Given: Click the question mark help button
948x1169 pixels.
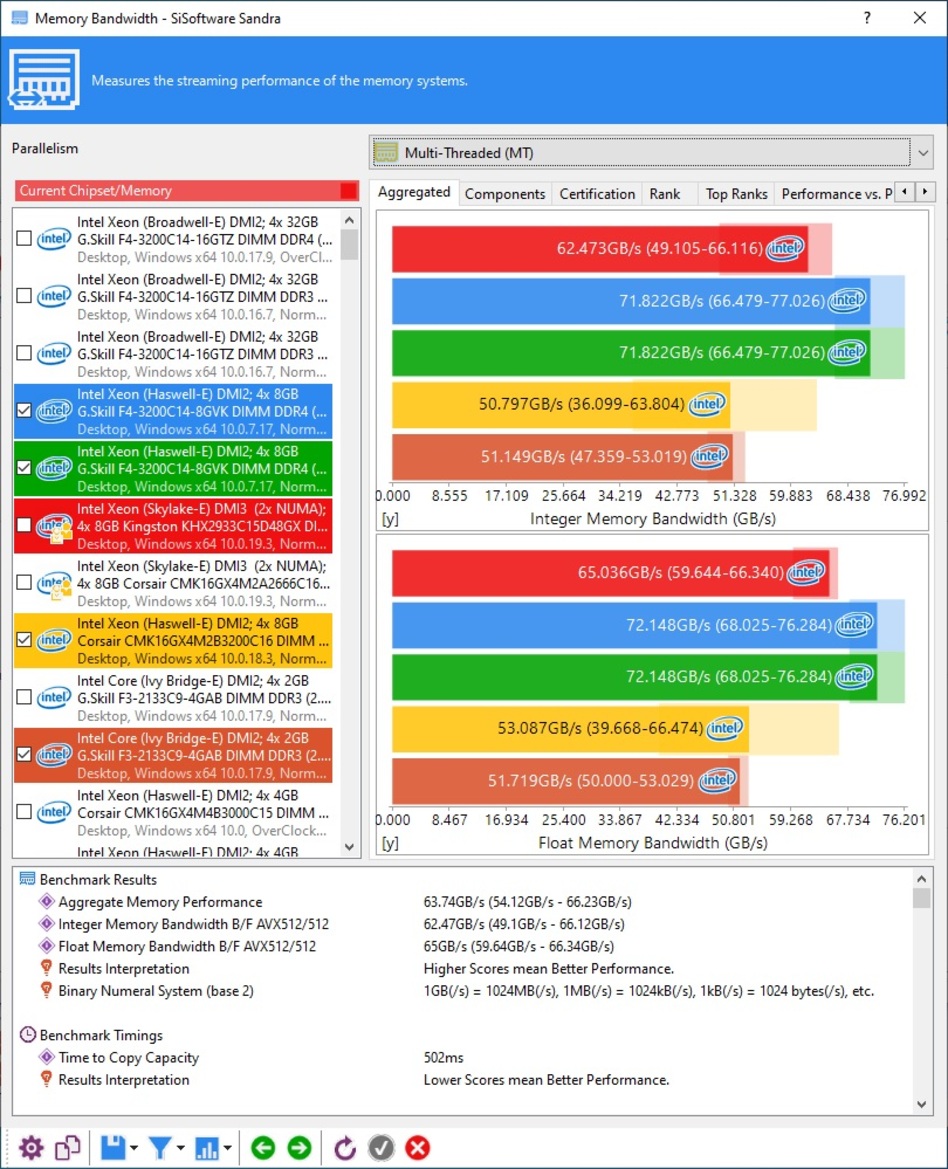Looking at the screenshot, I should 867,18.
